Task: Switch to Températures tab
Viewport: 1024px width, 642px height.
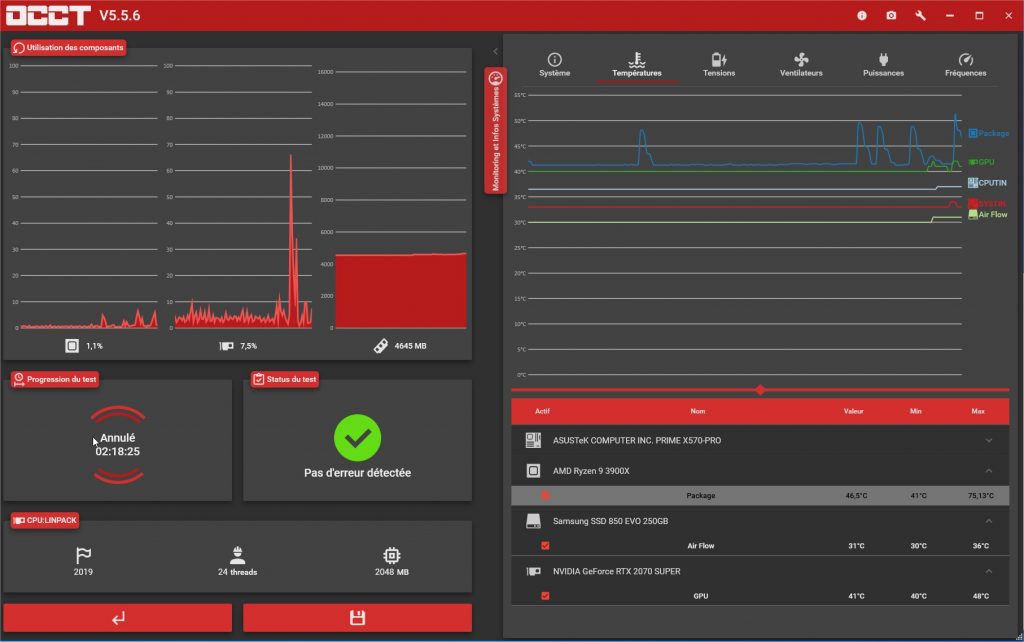Action: [x=637, y=65]
